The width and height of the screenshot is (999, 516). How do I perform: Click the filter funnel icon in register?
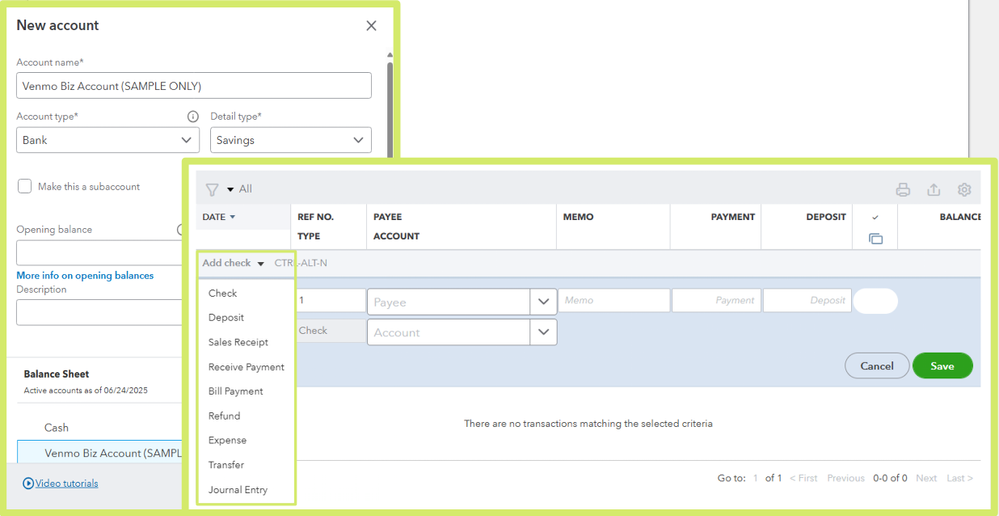click(x=212, y=189)
